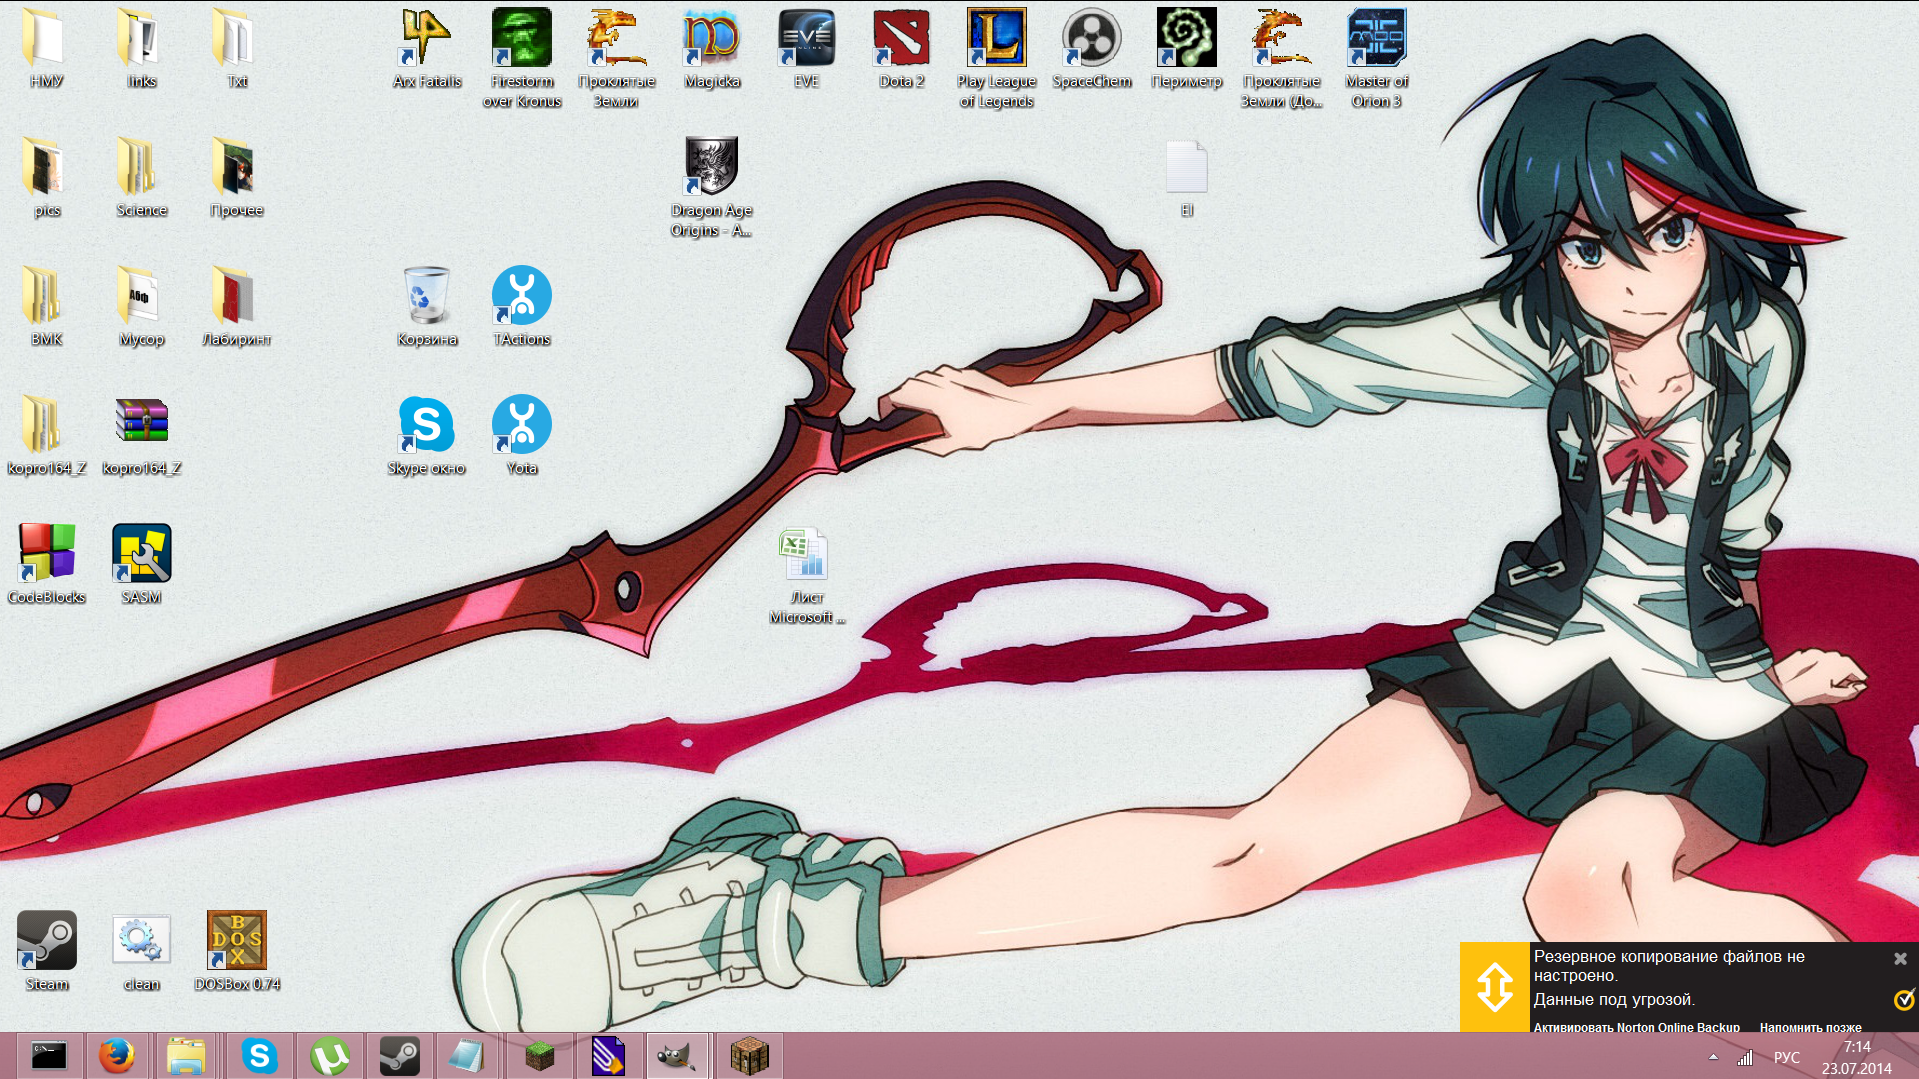Screen dimensions: 1919x1079
Task: Click the DOSBox 0.74 shortcut
Action: click(236, 951)
